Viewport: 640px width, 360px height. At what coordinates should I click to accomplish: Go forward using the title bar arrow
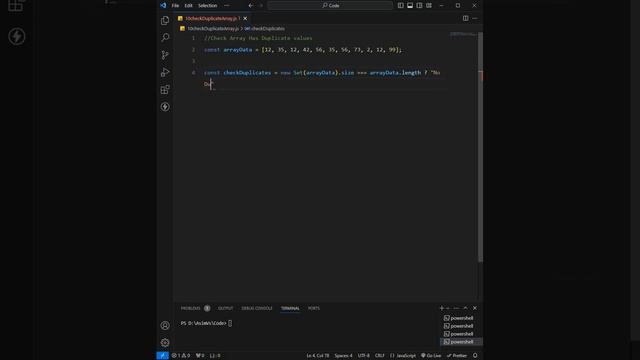pyautogui.click(x=261, y=5)
